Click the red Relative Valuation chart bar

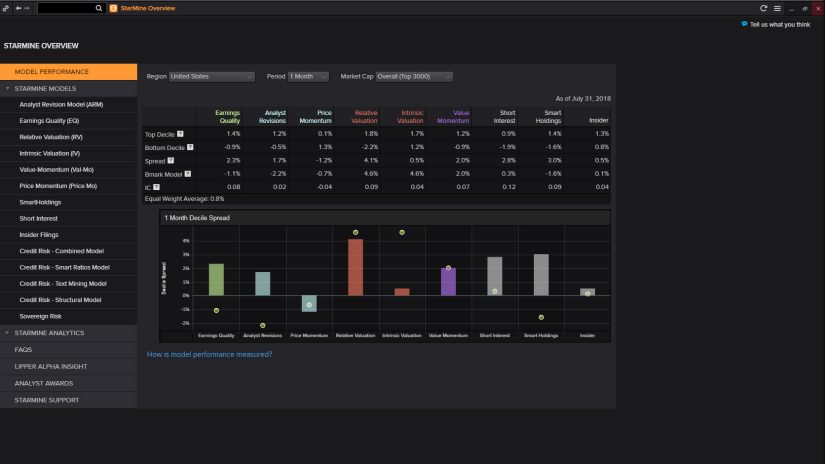pyautogui.click(x=356, y=267)
